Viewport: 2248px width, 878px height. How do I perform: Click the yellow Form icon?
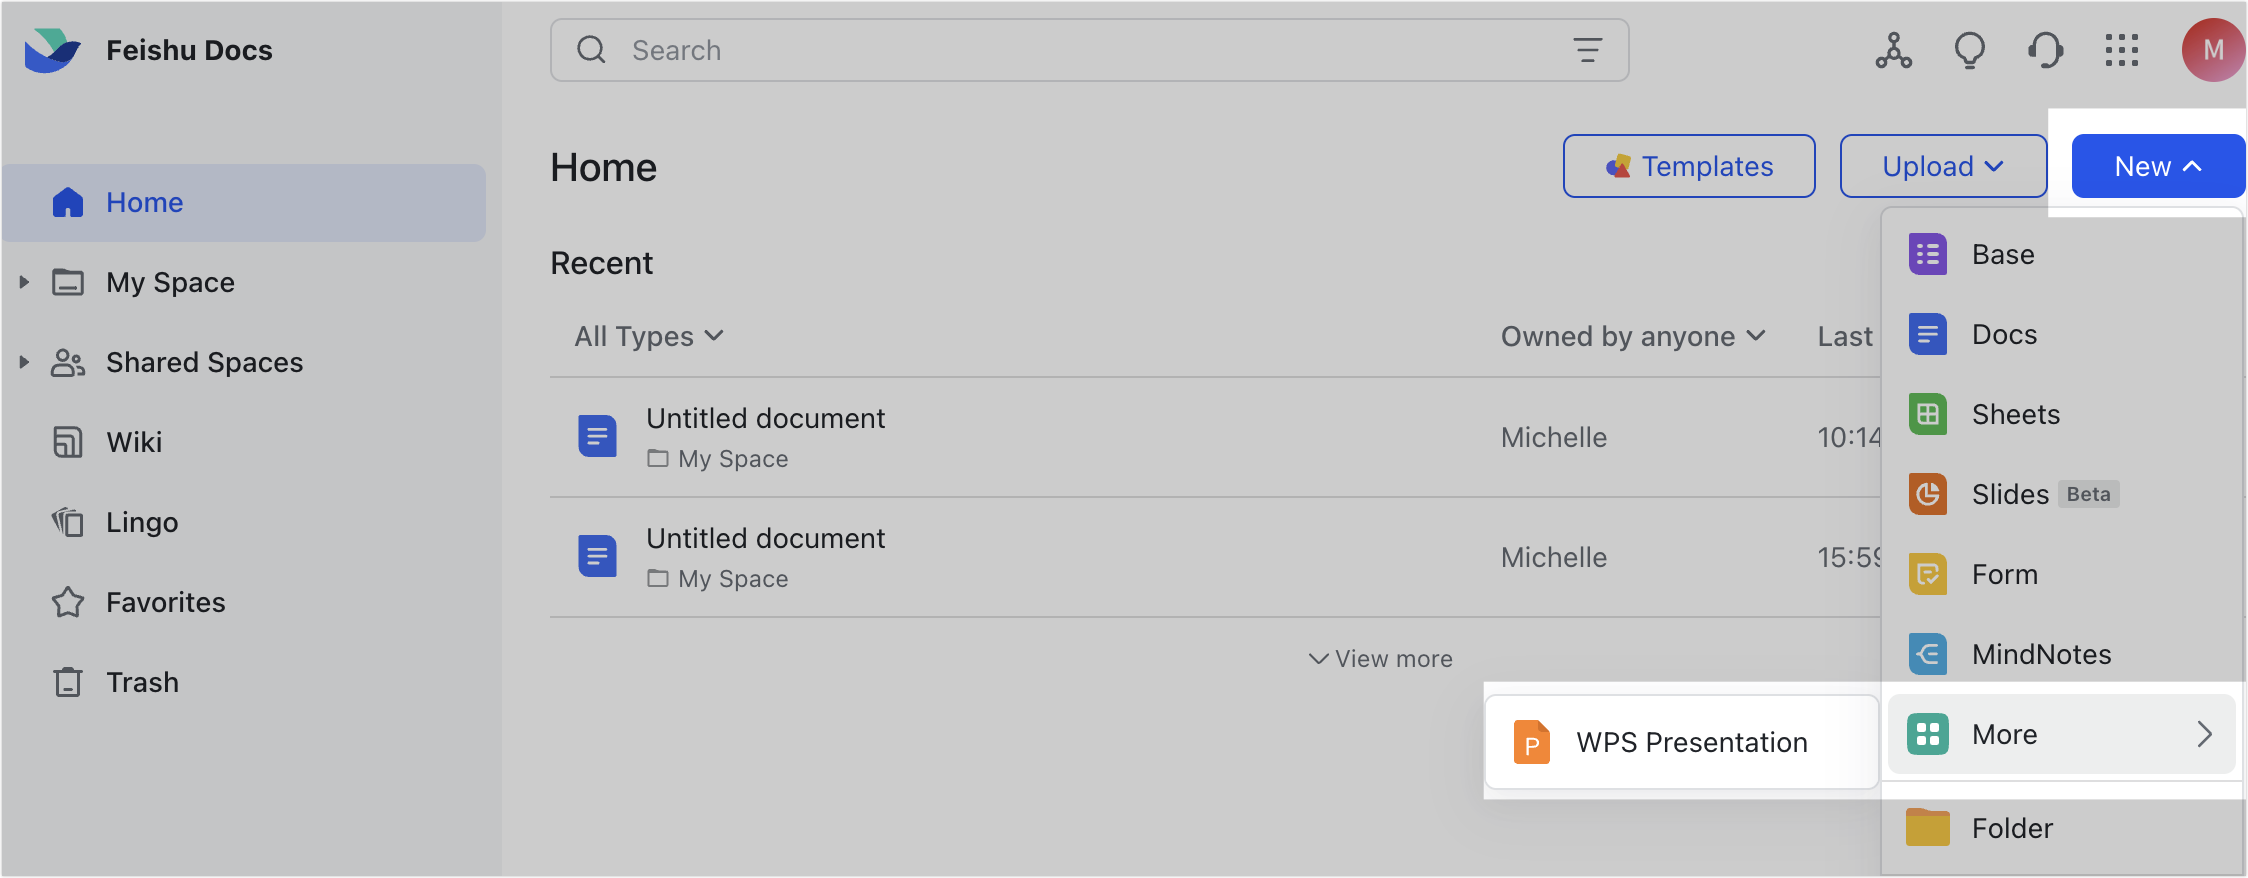point(1927,574)
